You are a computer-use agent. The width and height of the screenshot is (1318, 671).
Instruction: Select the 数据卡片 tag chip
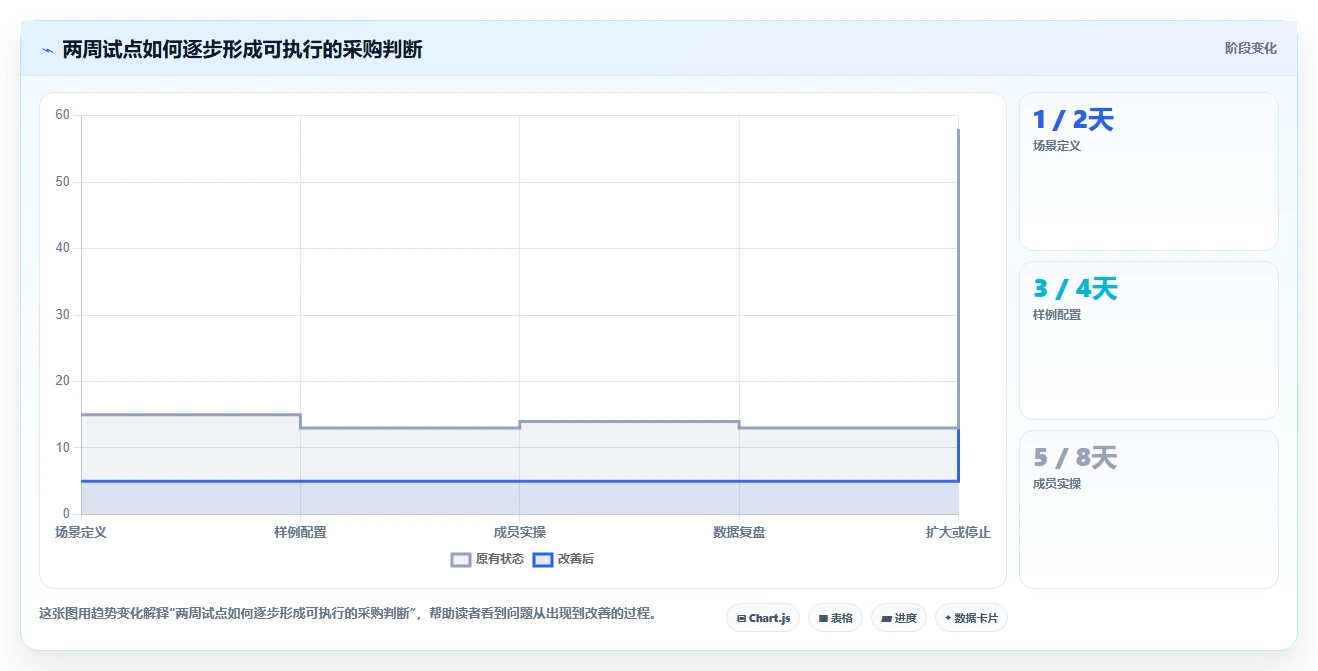971,618
